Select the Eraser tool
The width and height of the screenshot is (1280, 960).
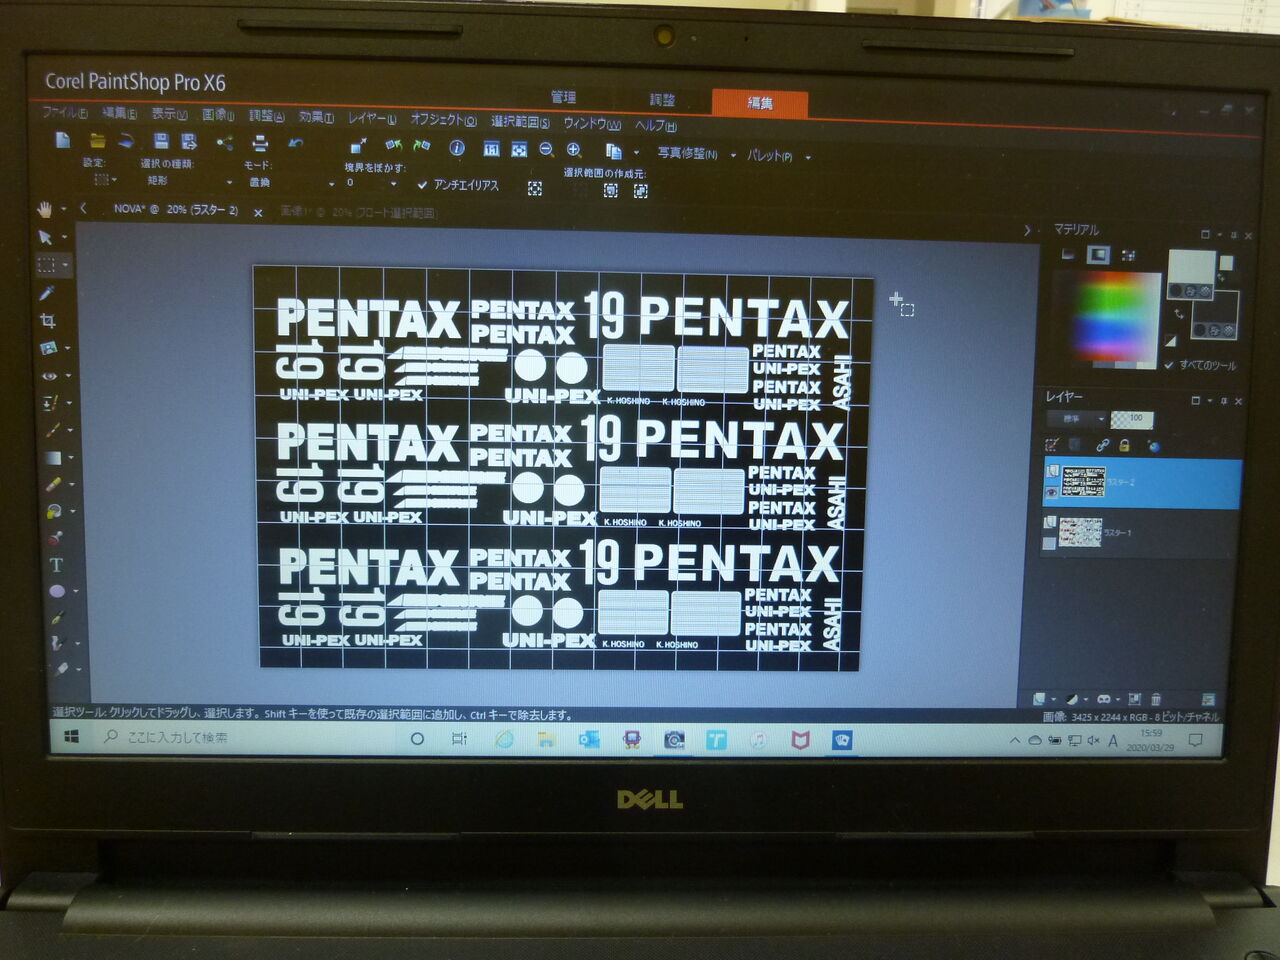click(54, 484)
